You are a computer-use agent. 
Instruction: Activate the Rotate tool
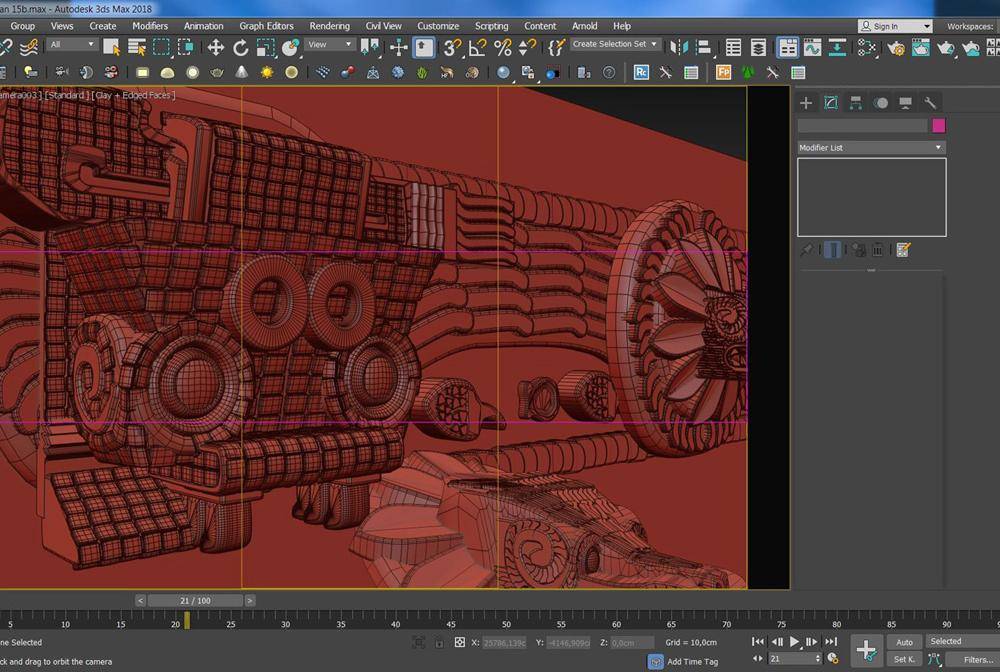(x=240, y=47)
